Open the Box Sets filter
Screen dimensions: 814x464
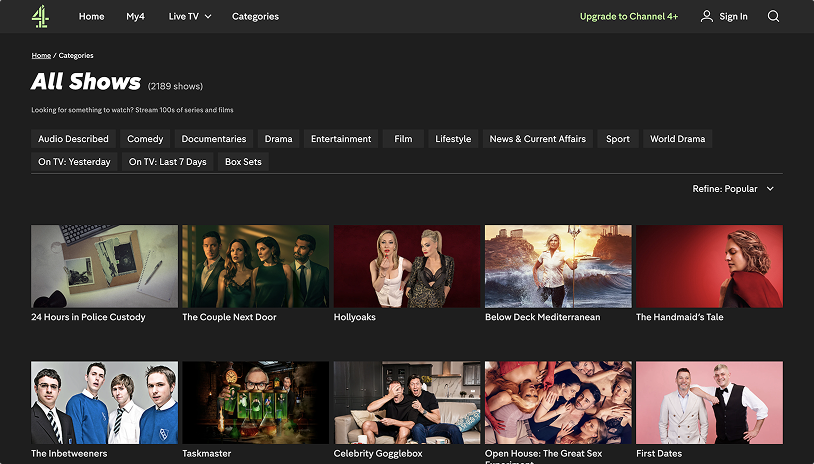pyautogui.click(x=243, y=161)
